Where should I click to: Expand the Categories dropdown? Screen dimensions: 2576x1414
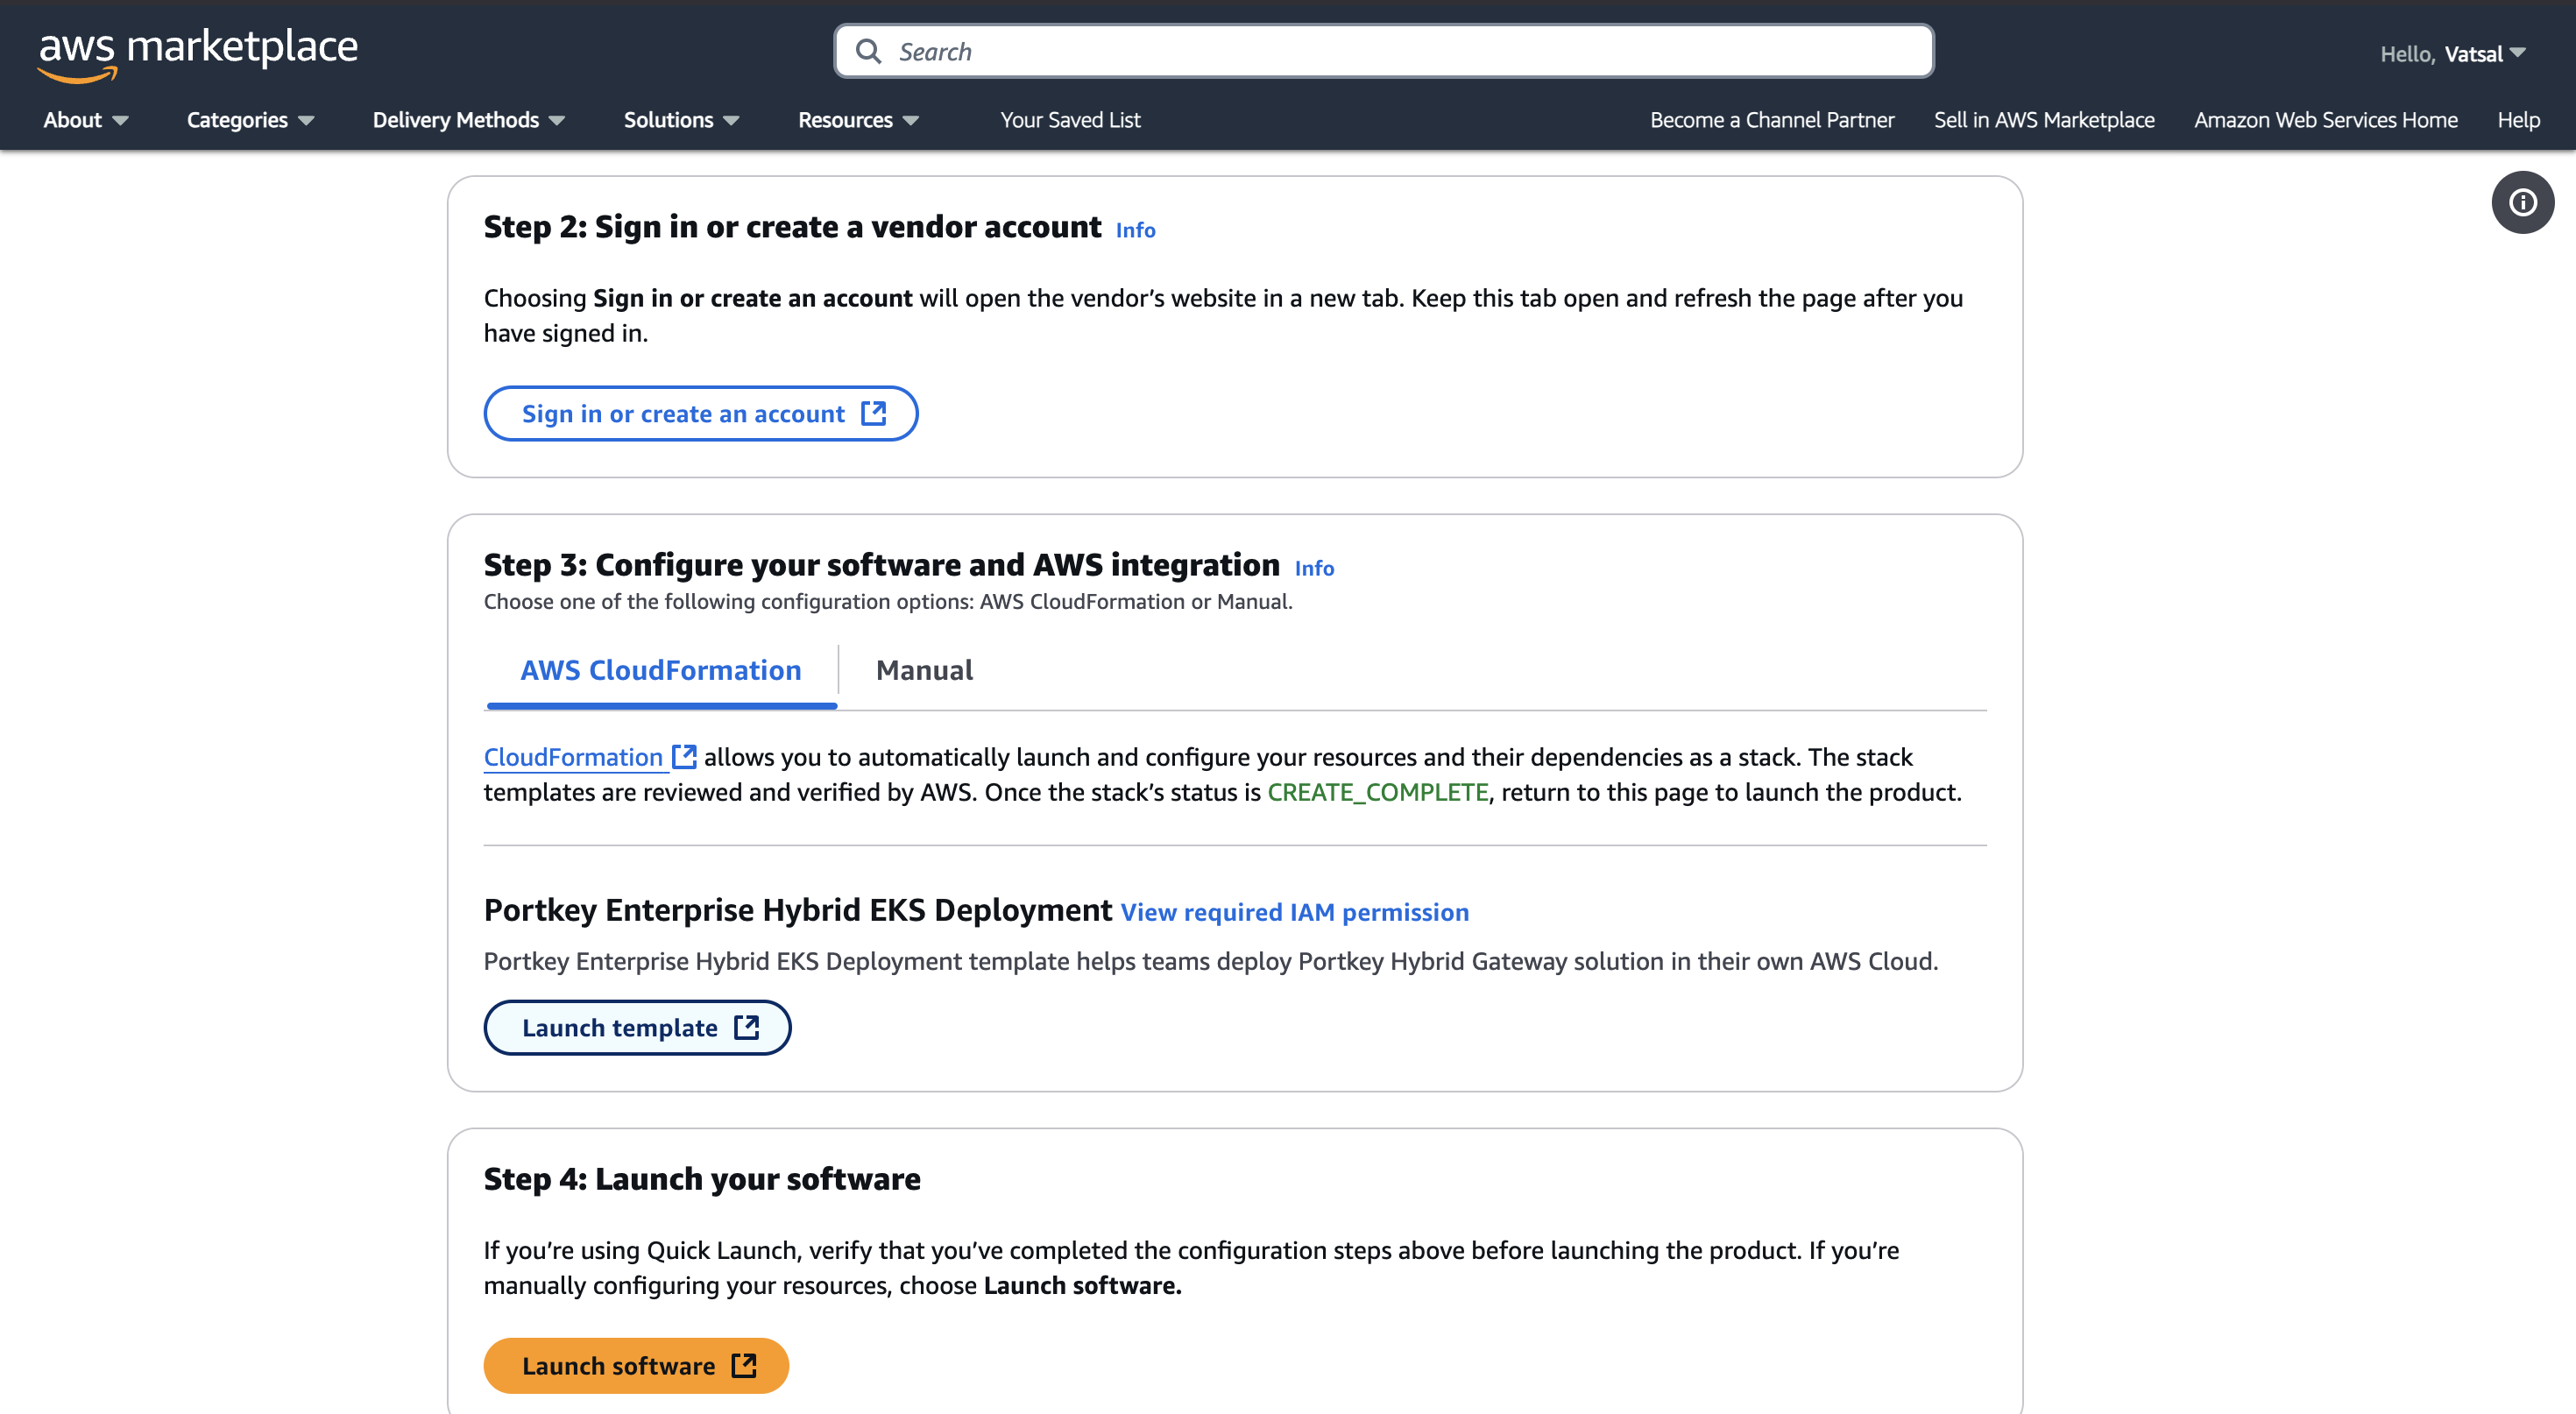(250, 120)
